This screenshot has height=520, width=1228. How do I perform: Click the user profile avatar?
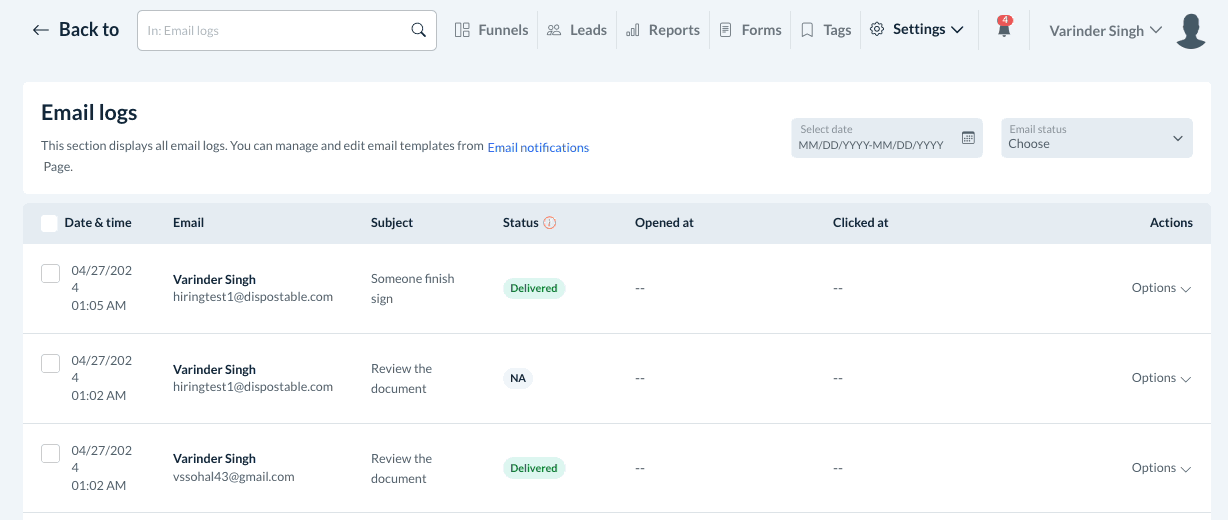[1190, 31]
